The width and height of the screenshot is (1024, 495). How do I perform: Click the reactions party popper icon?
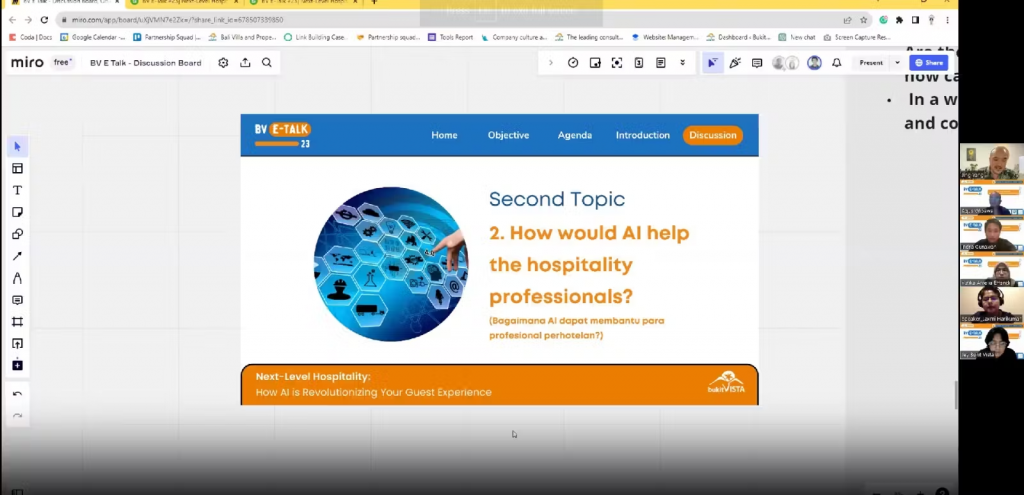coord(735,63)
